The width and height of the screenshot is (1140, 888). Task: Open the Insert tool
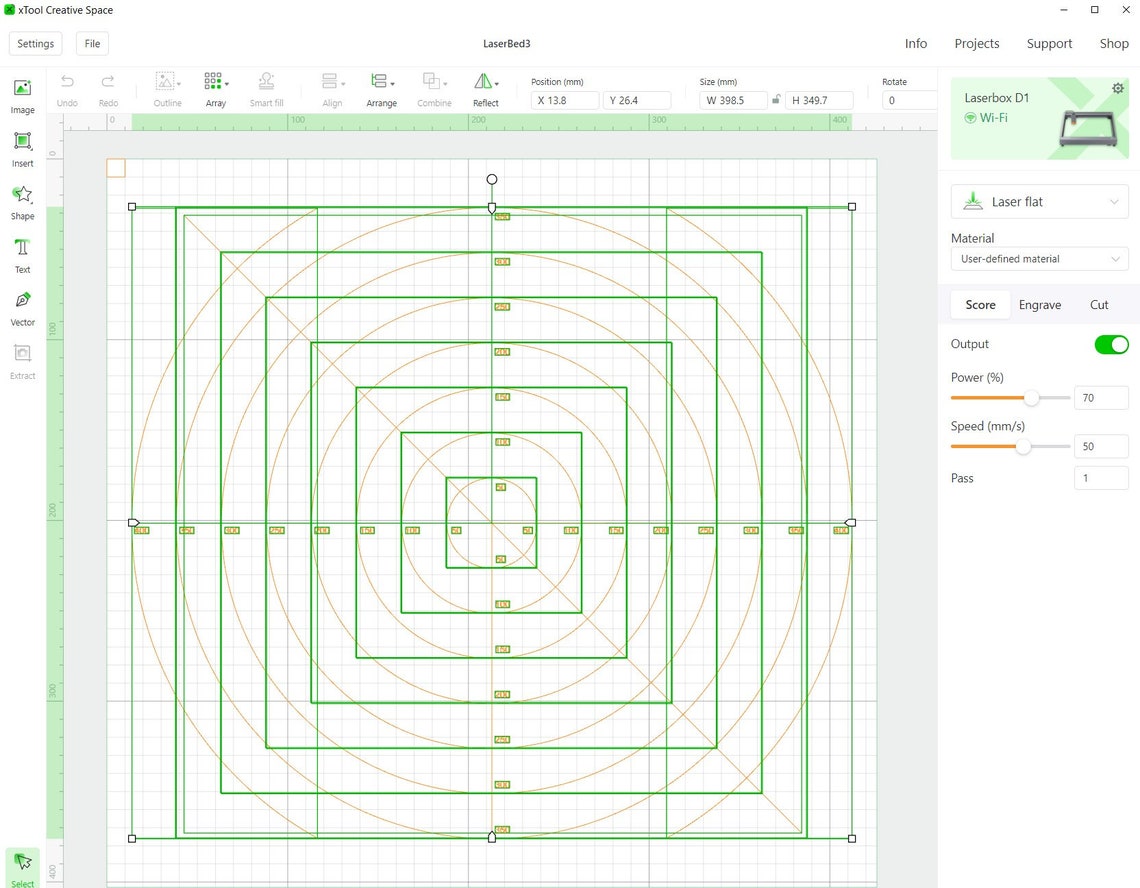[22, 150]
